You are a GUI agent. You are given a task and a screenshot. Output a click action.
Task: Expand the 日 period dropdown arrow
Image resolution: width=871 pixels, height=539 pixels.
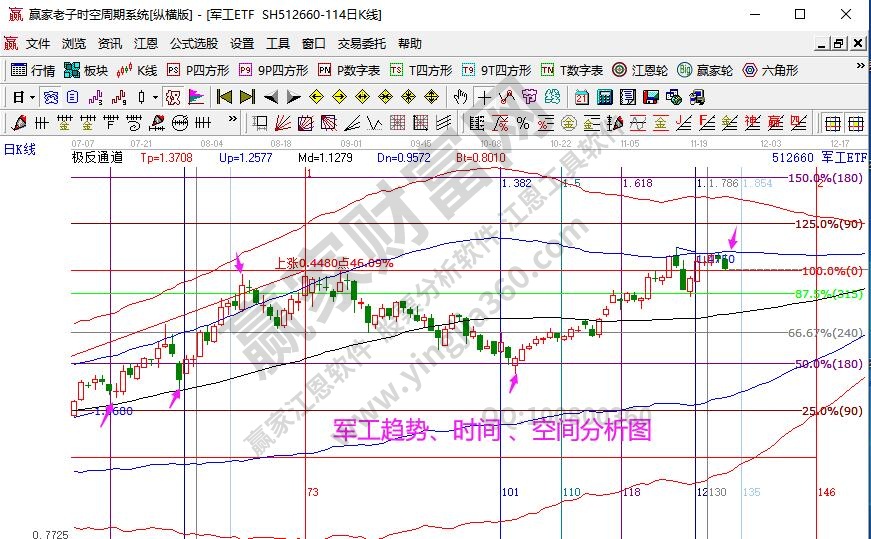[x=32, y=97]
